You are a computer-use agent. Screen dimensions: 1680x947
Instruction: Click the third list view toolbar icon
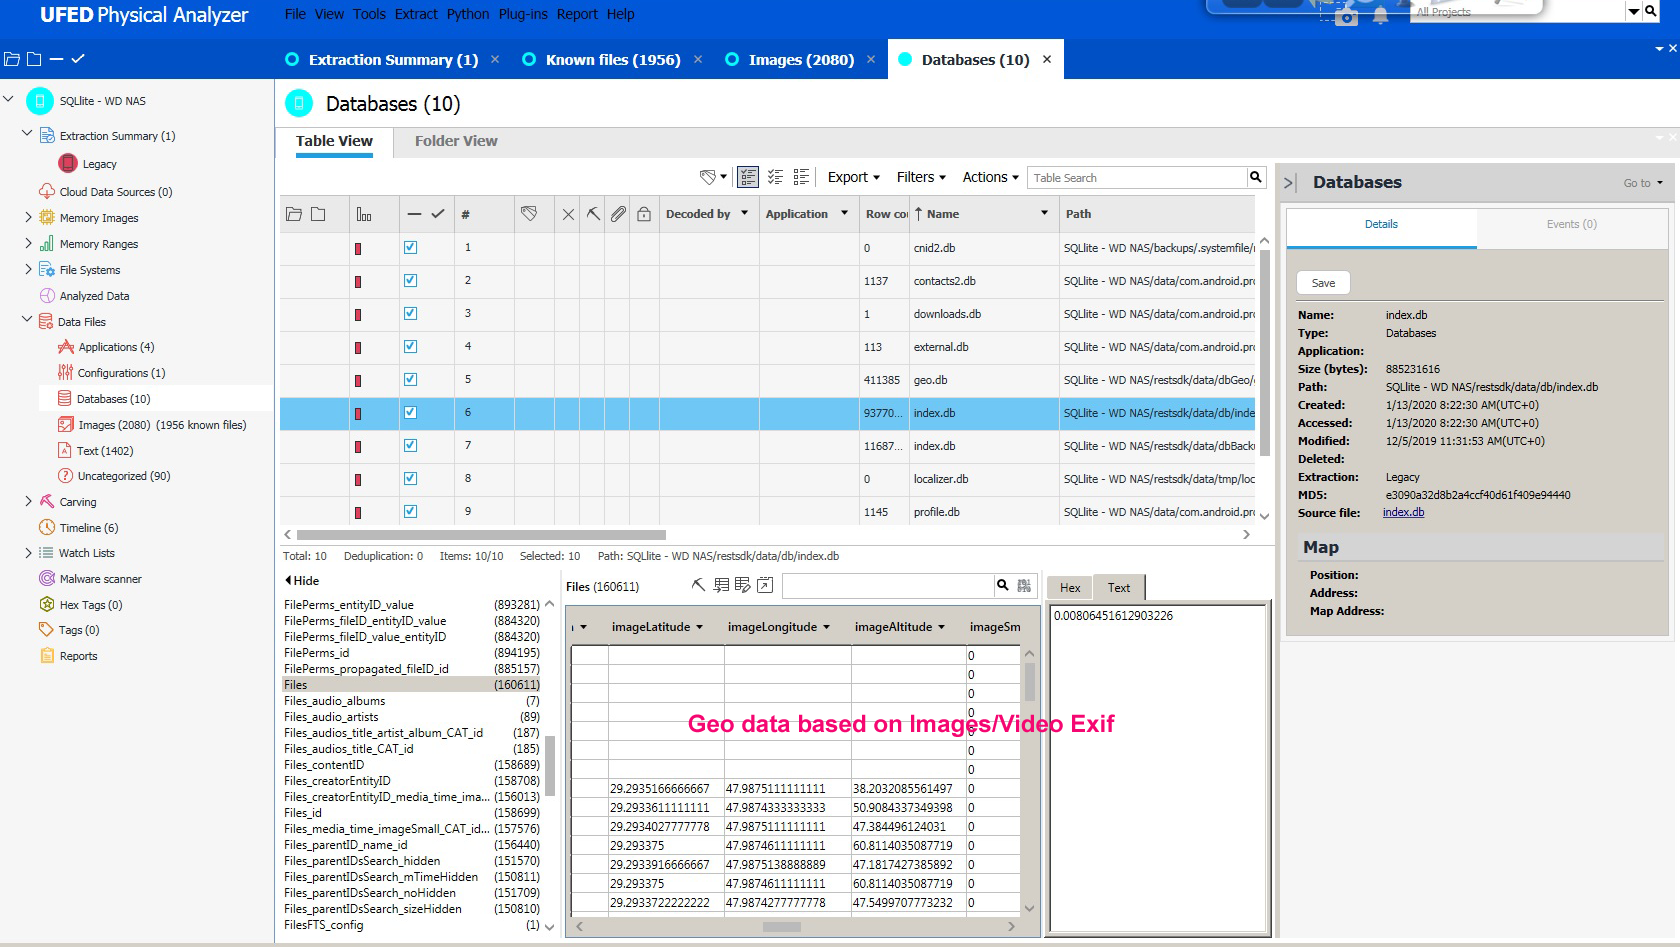[801, 177]
